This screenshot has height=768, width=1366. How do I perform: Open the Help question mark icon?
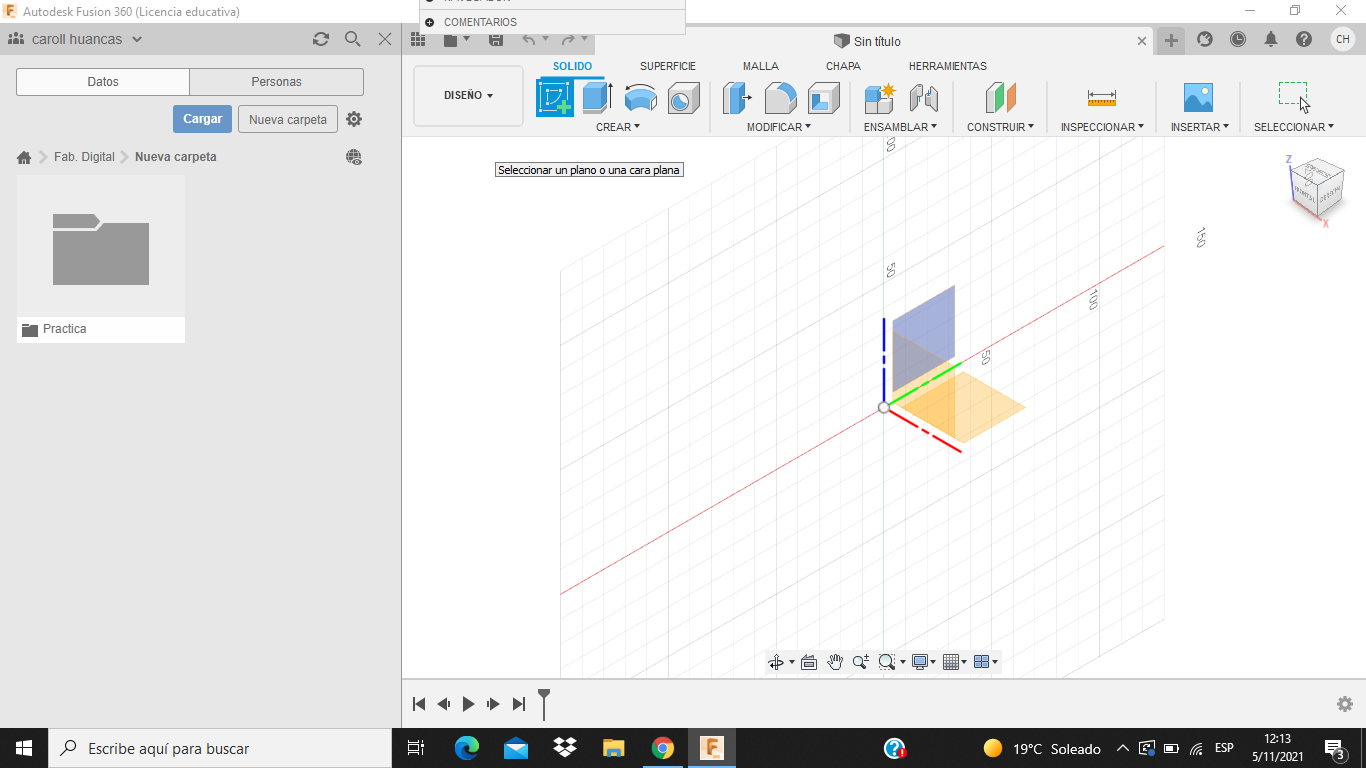pos(1304,40)
